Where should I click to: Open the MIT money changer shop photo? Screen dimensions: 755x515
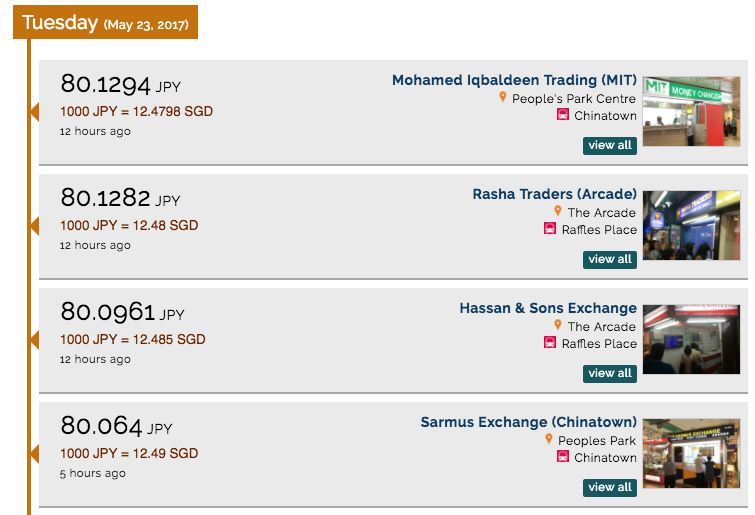691,111
